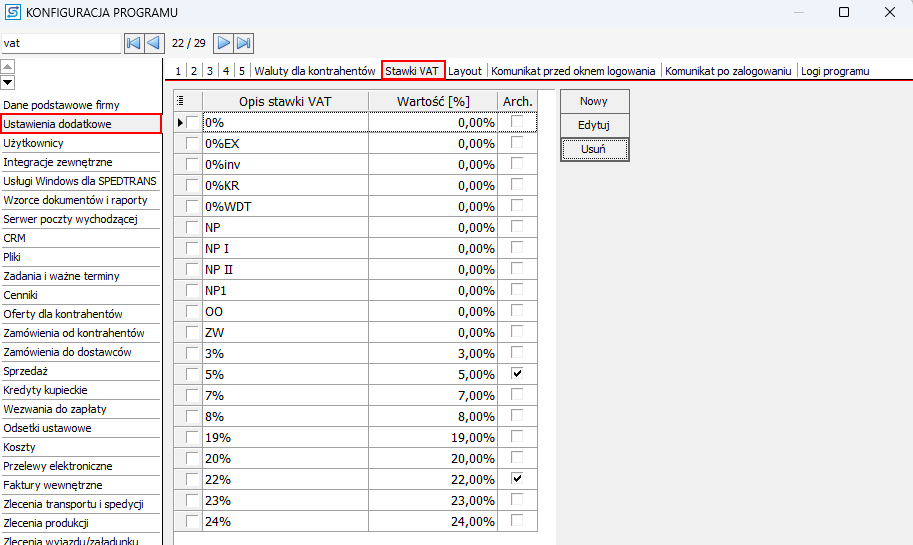Viewport: 913px width, 545px height.
Task: Tick the row selector checkbox for 0%EX
Action: click(192, 143)
